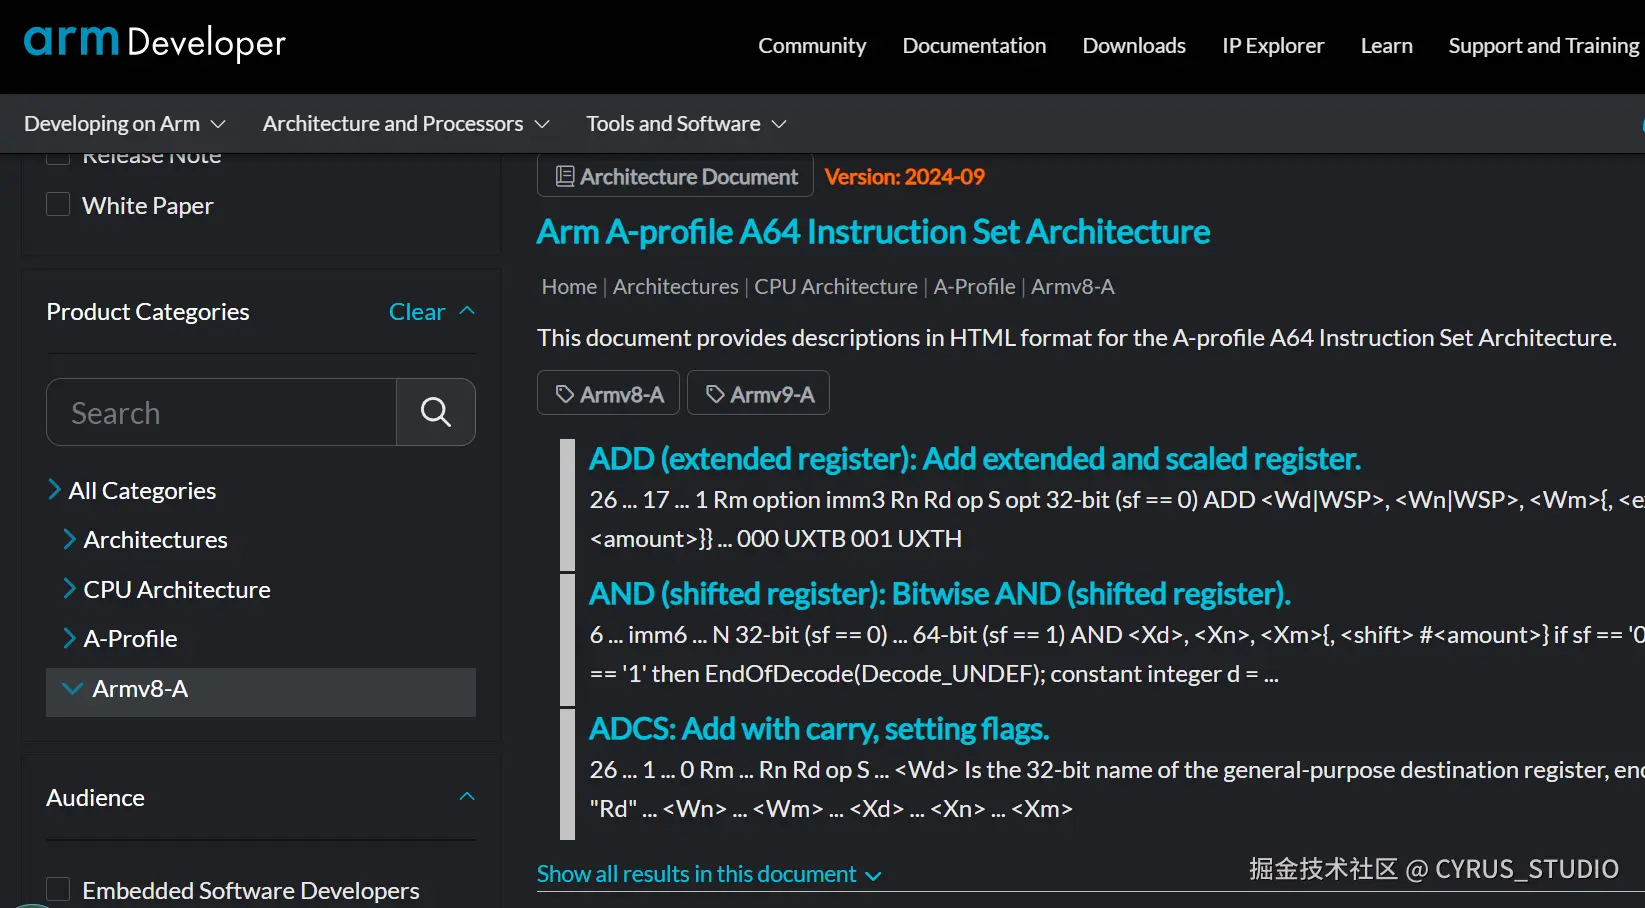The width and height of the screenshot is (1645, 908).
Task: Toggle the Release Note checkbox
Action: click(x=58, y=158)
